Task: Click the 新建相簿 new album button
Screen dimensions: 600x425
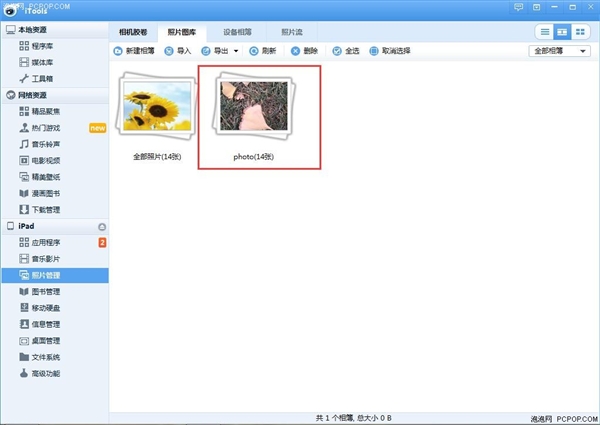Action: (134, 51)
